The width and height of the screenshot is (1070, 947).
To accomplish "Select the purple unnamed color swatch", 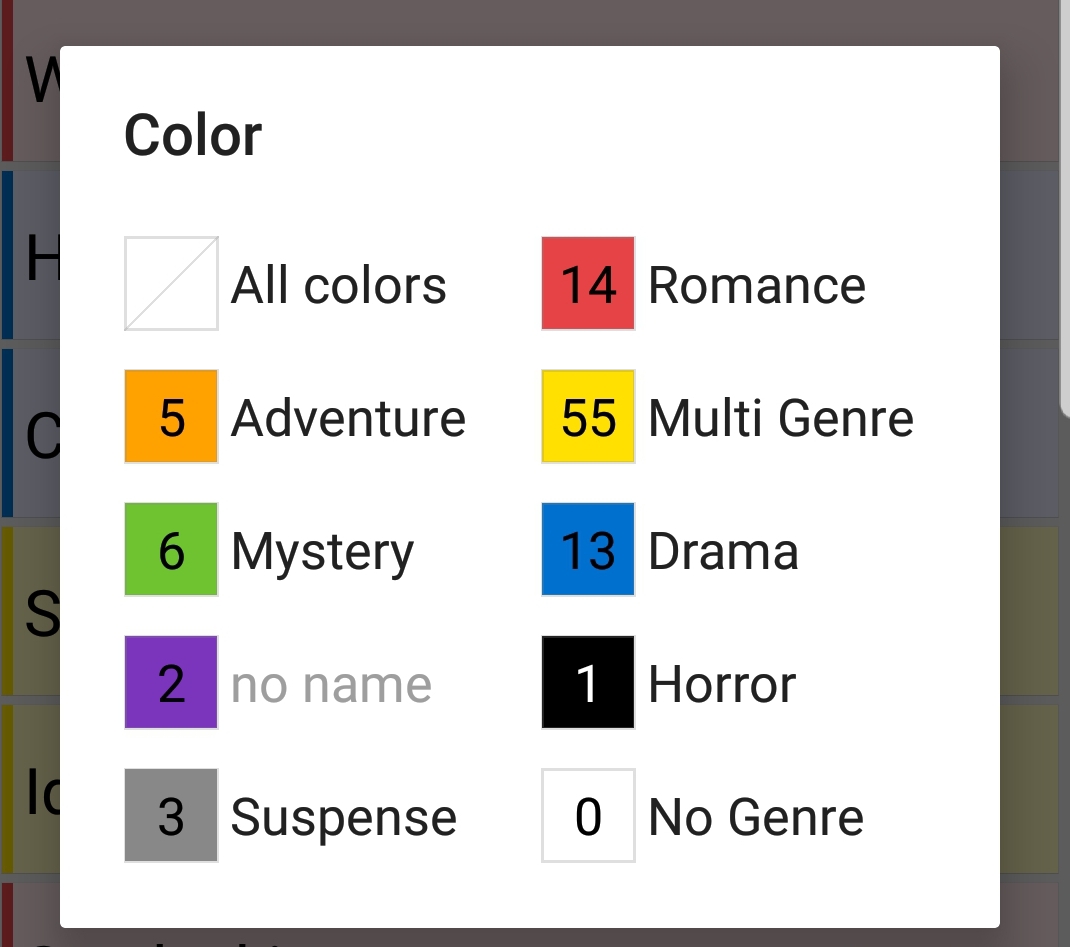I will coord(171,682).
